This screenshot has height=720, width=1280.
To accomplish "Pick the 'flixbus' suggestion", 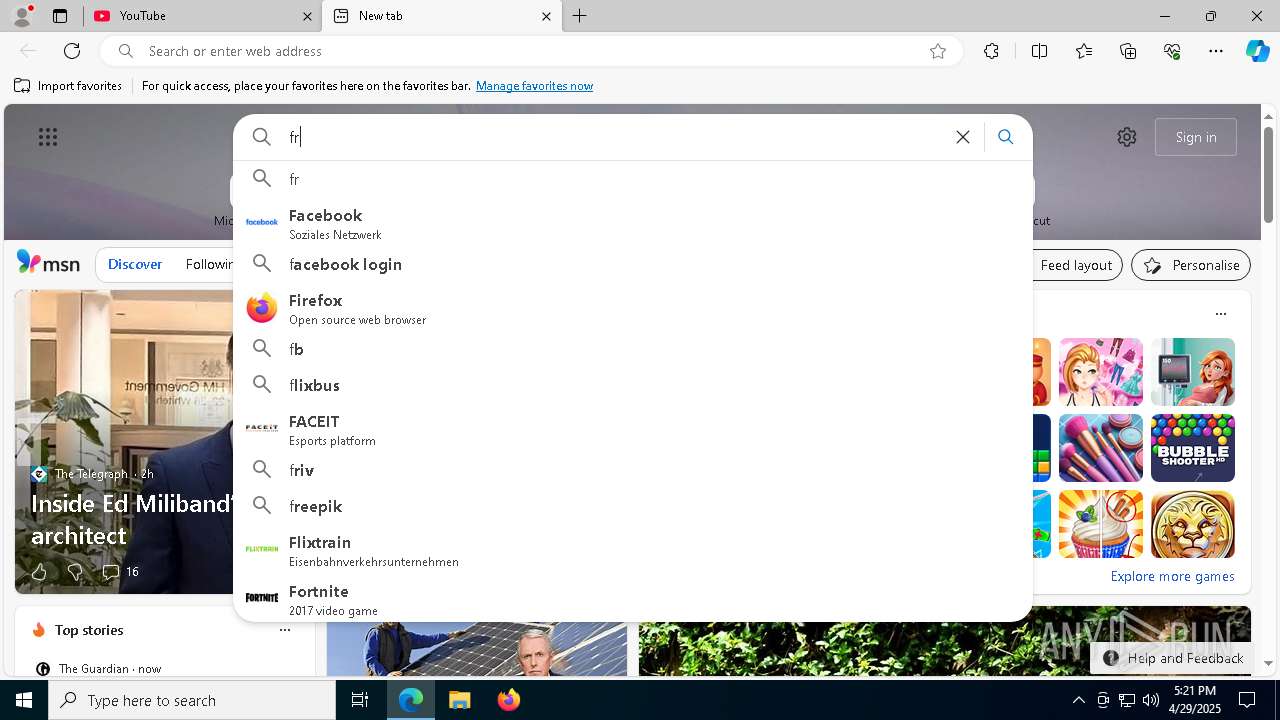I will [633, 385].
